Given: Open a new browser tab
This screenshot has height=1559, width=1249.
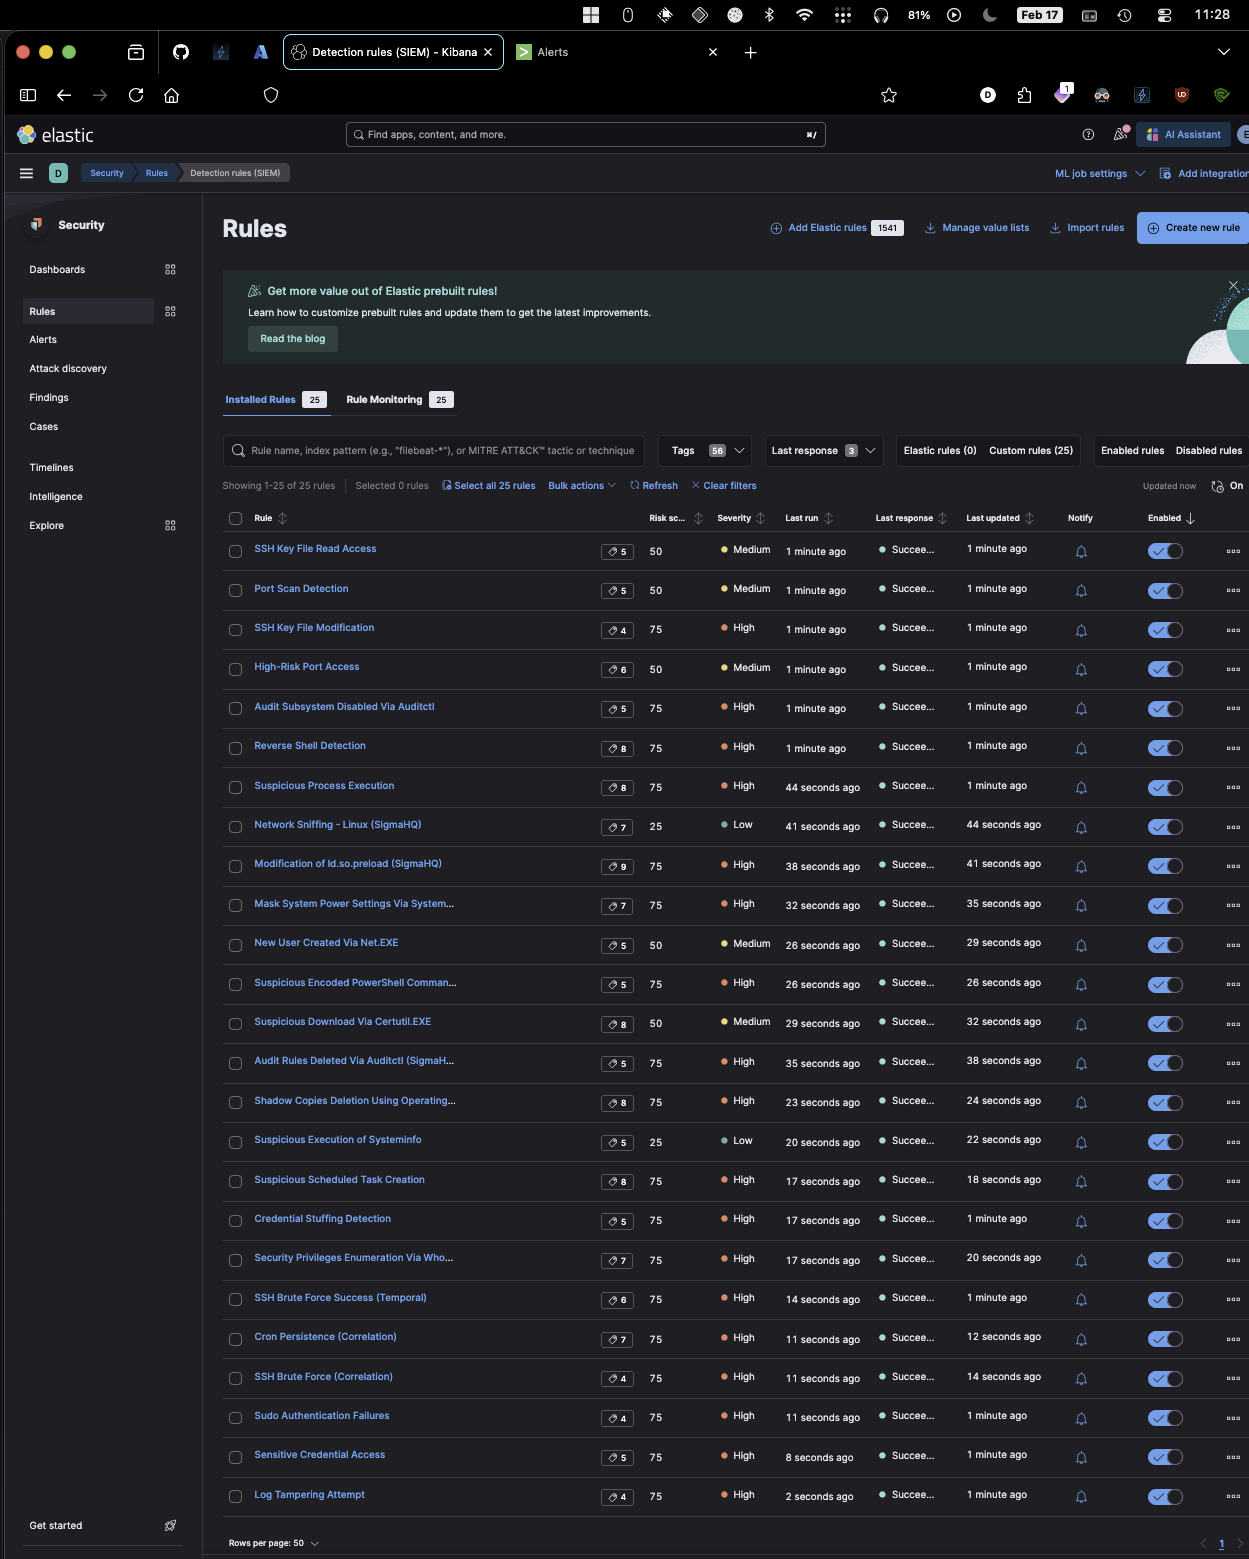Looking at the screenshot, I should coord(751,52).
